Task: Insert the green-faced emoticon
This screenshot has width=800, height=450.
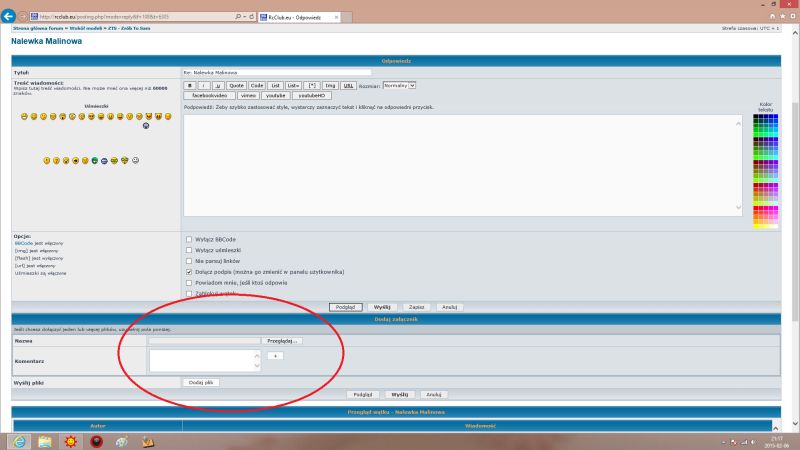Action: (x=94, y=161)
